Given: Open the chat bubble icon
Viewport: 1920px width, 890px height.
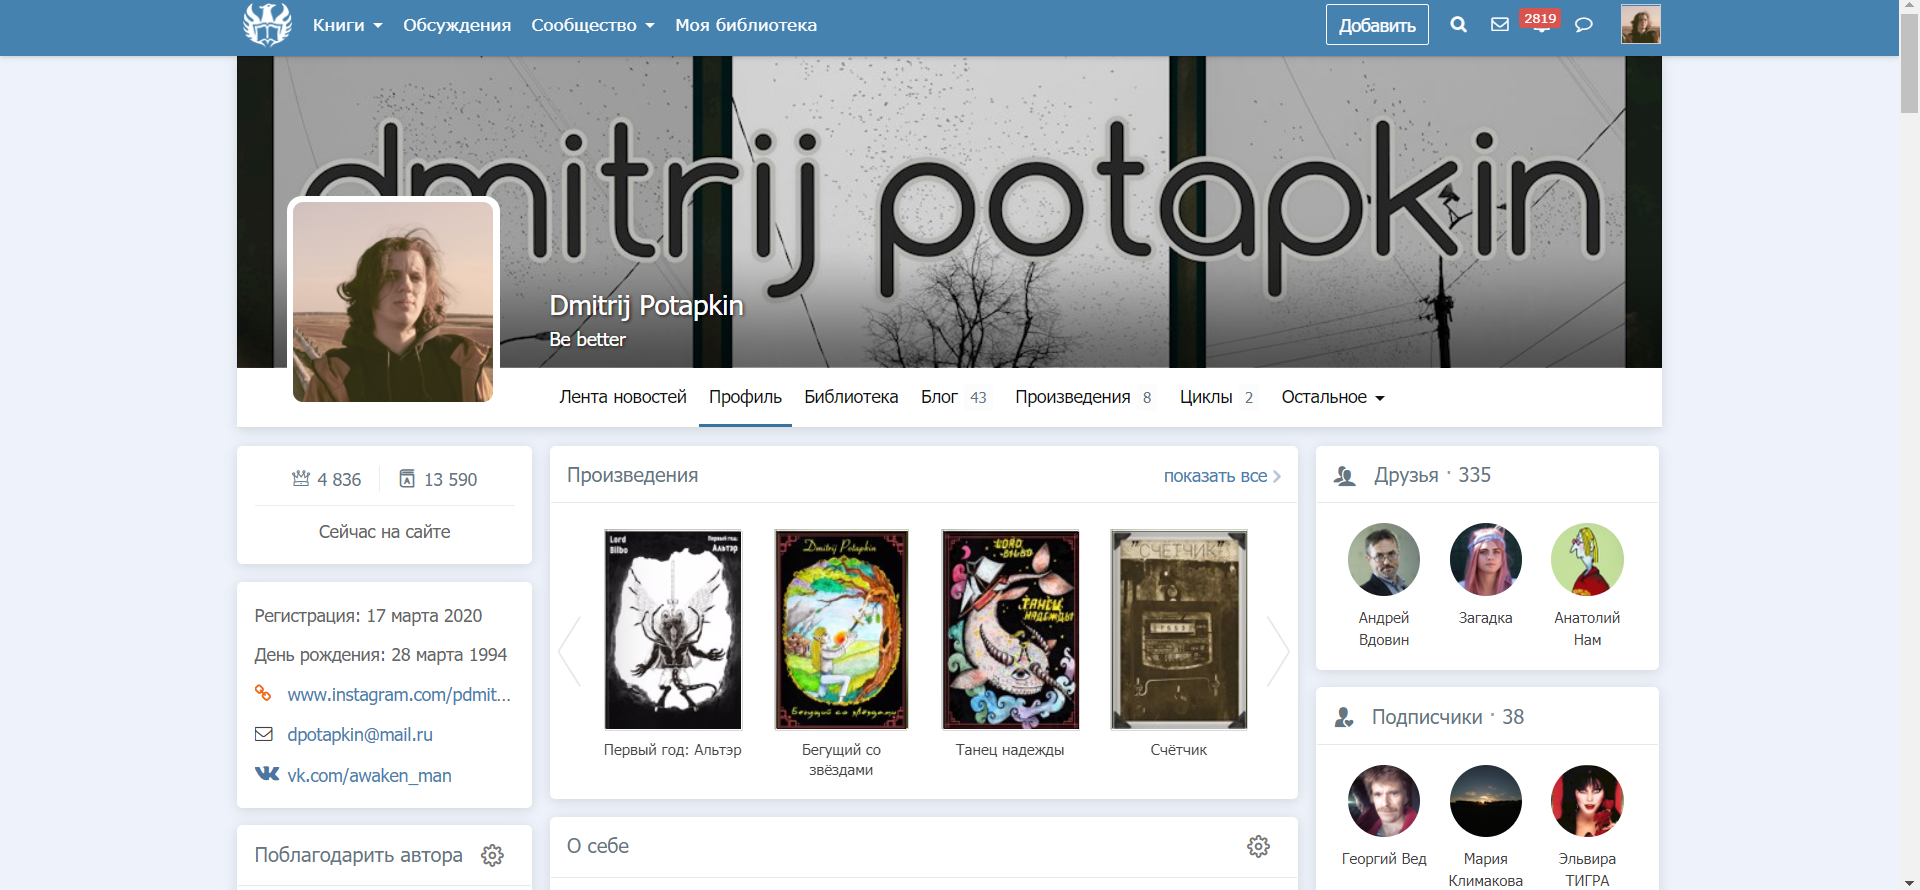Looking at the screenshot, I should [1583, 25].
